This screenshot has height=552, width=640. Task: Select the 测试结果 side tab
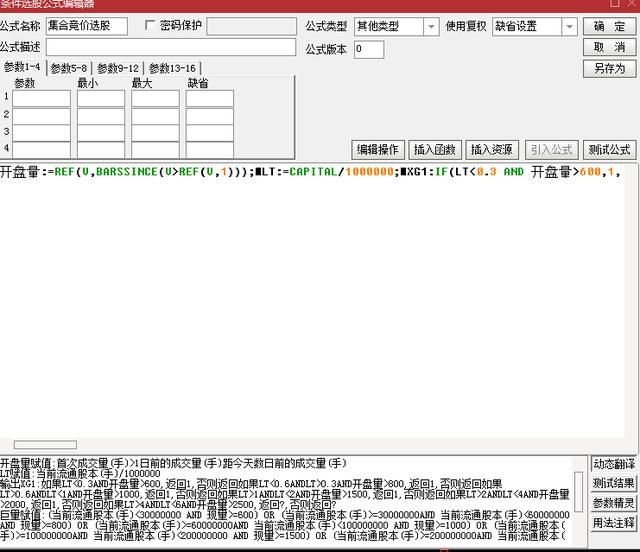tap(613, 483)
